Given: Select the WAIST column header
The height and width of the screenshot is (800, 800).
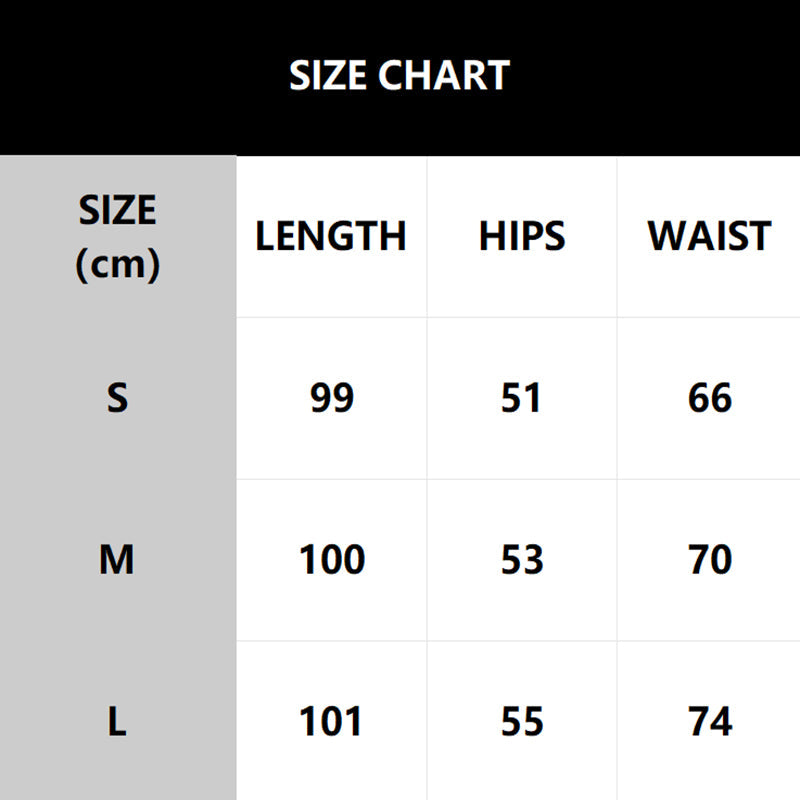Looking at the screenshot, I should click(x=710, y=237).
